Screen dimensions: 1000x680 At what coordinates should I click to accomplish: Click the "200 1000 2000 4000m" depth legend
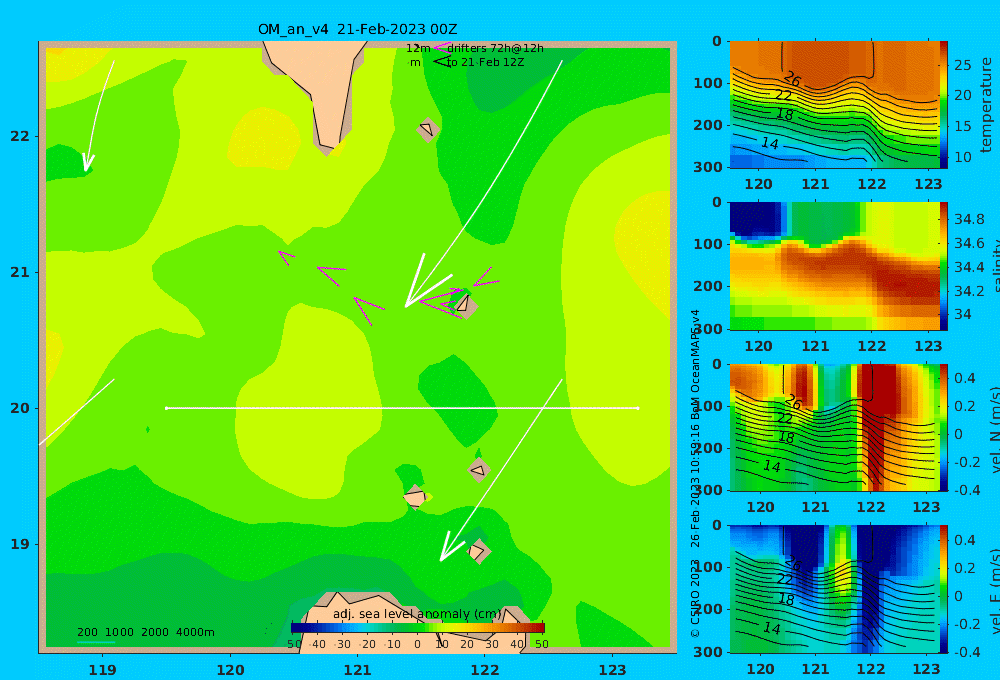pyautogui.click(x=145, y=632)
